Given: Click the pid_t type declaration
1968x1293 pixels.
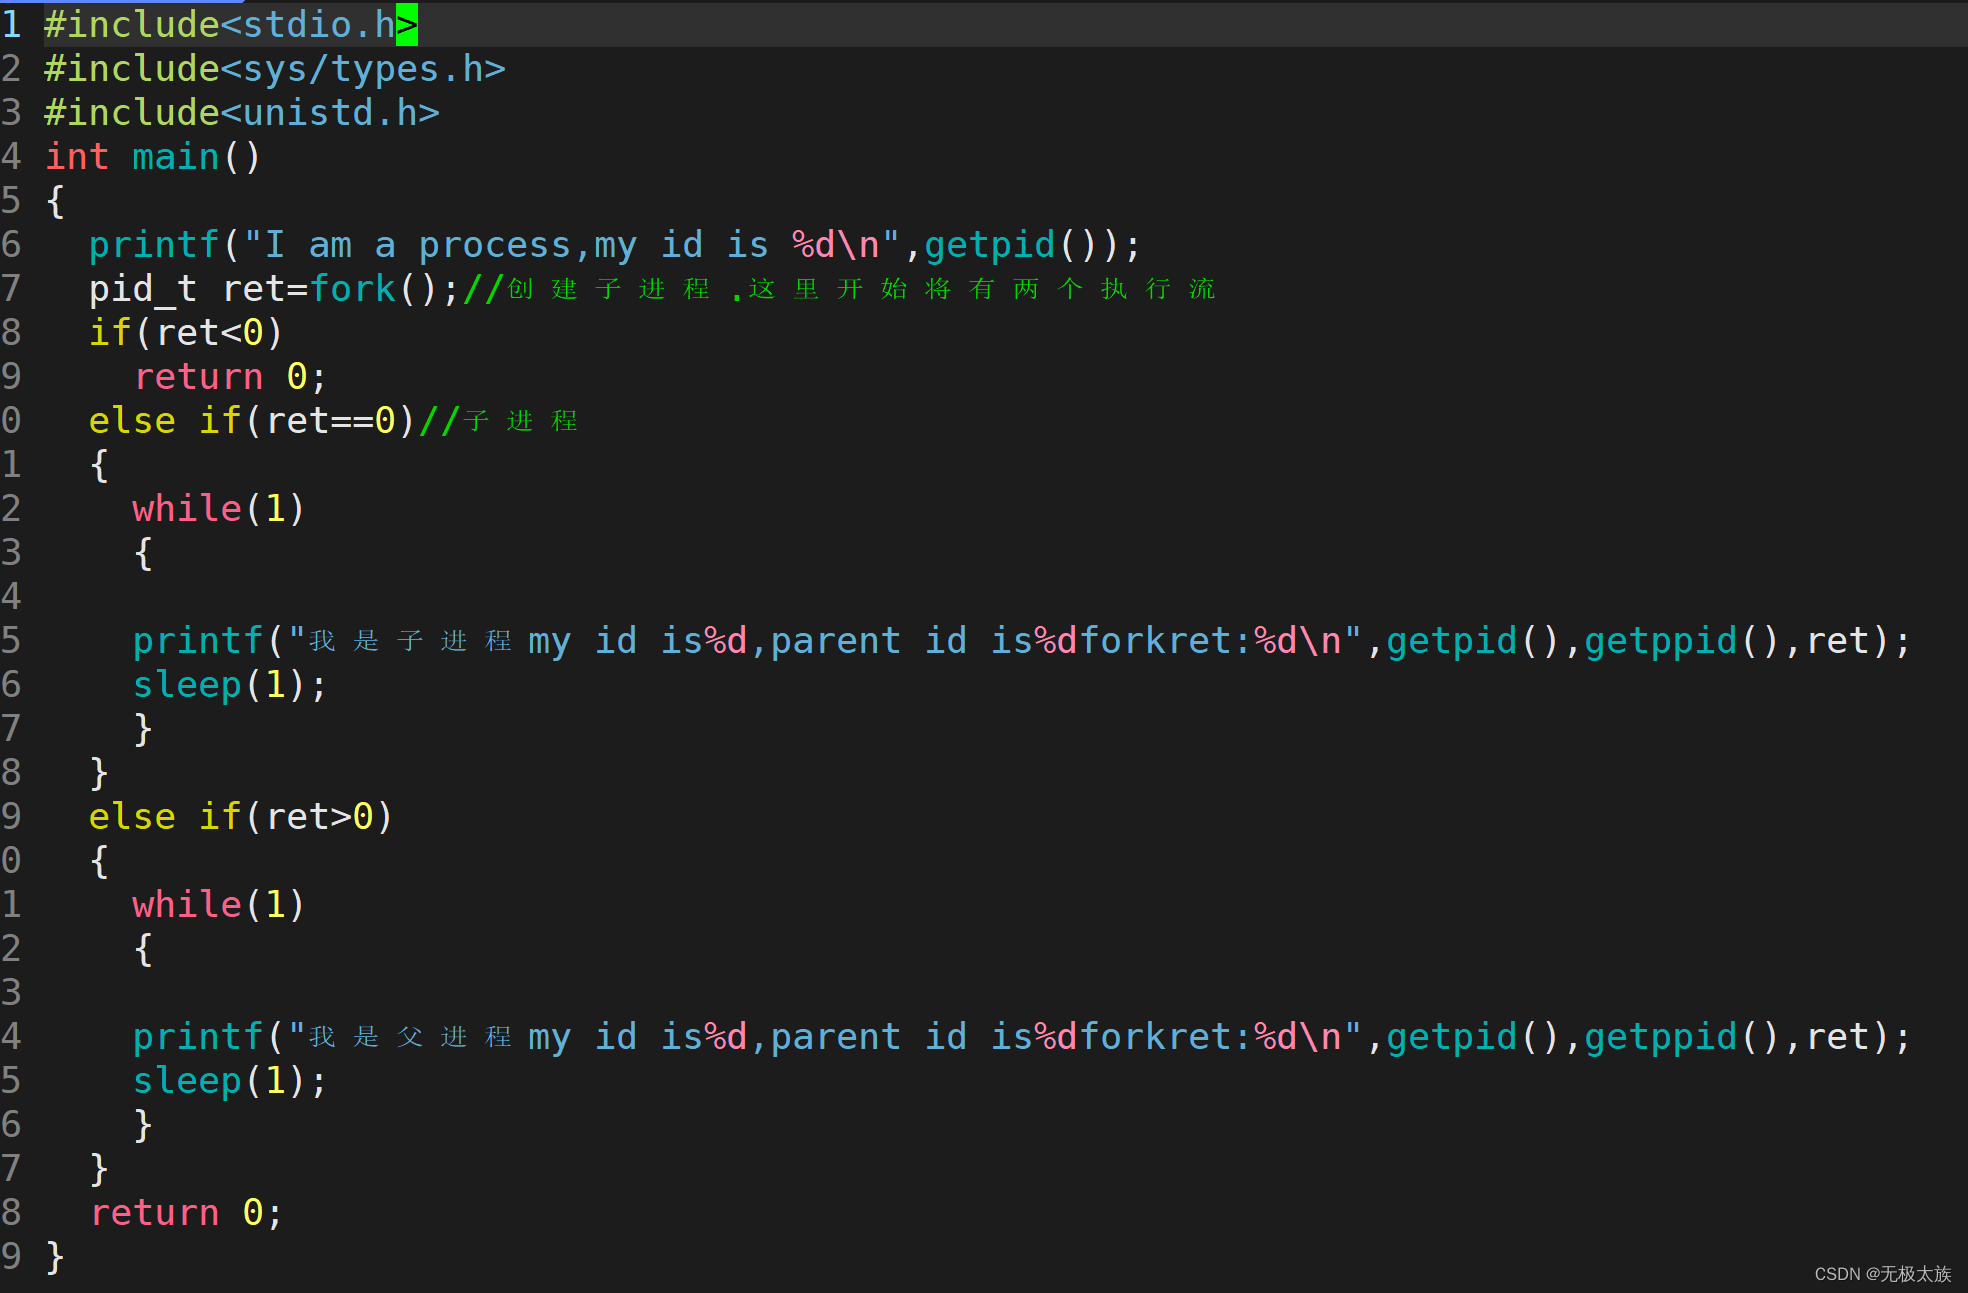Looking at the screenshot, I should click(142, 289).
